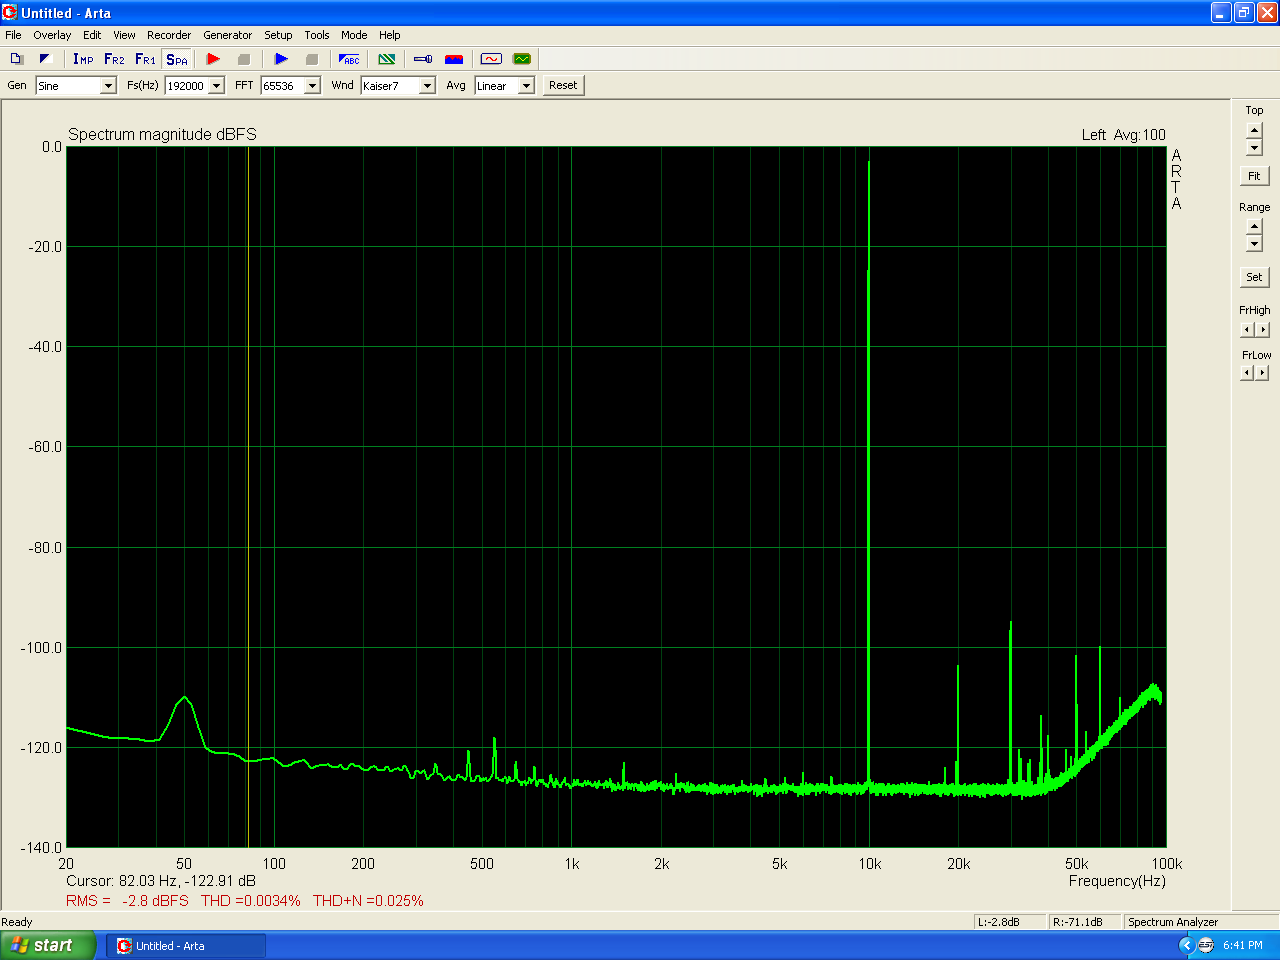The width and height of the screenshot is (1280, 960).
Task: Switch to IMP impulse response mode
Action: pos(83,59)
